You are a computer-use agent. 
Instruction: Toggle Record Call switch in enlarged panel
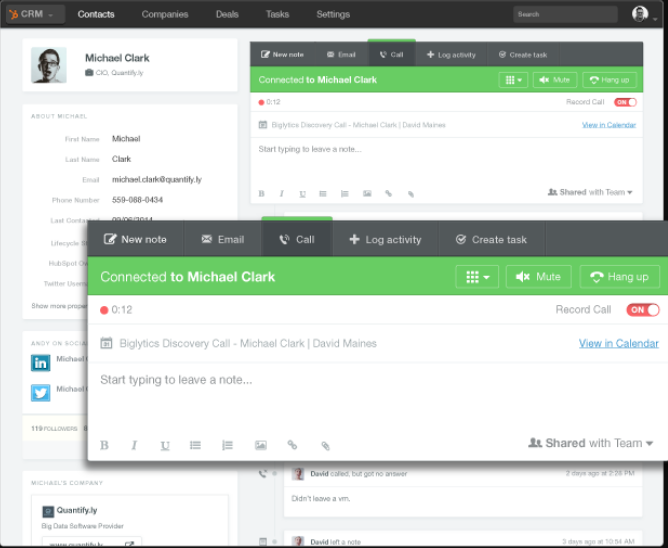point(643,310)
